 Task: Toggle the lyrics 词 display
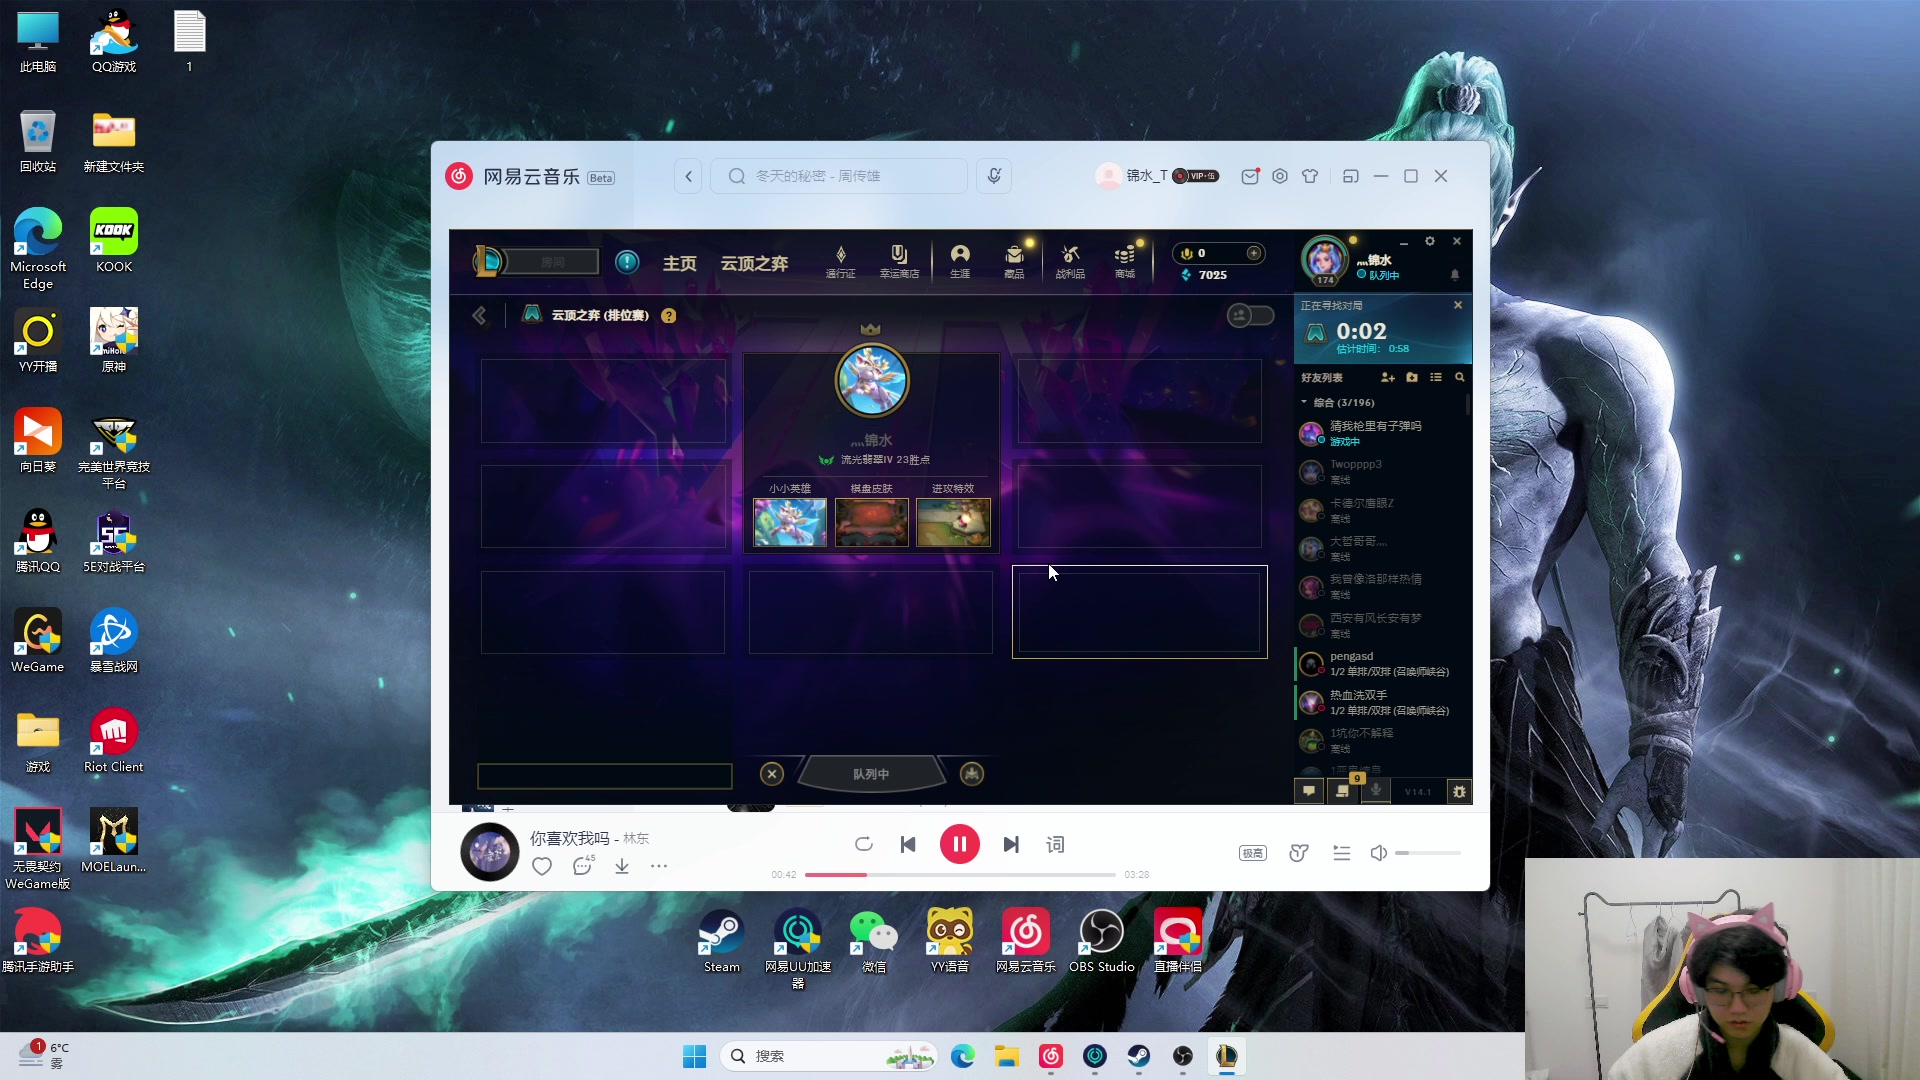[x=1055, y=845]
